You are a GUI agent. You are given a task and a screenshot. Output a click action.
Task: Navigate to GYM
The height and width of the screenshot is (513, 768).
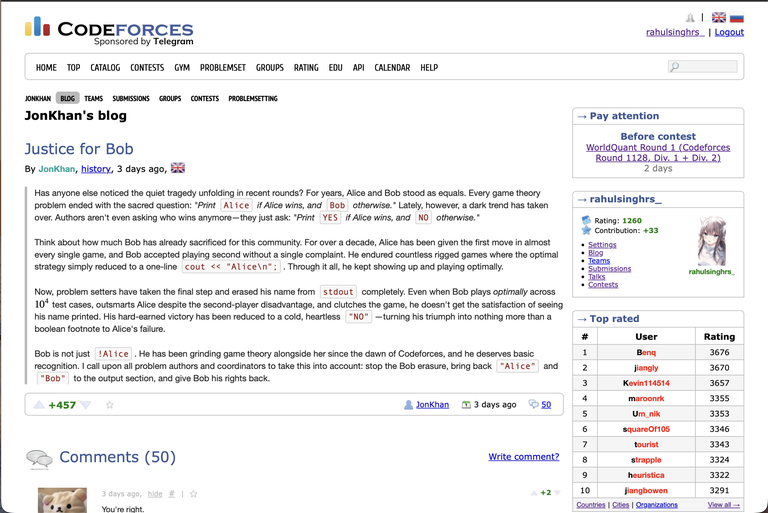pyautogui.click(x=182, y=68)
